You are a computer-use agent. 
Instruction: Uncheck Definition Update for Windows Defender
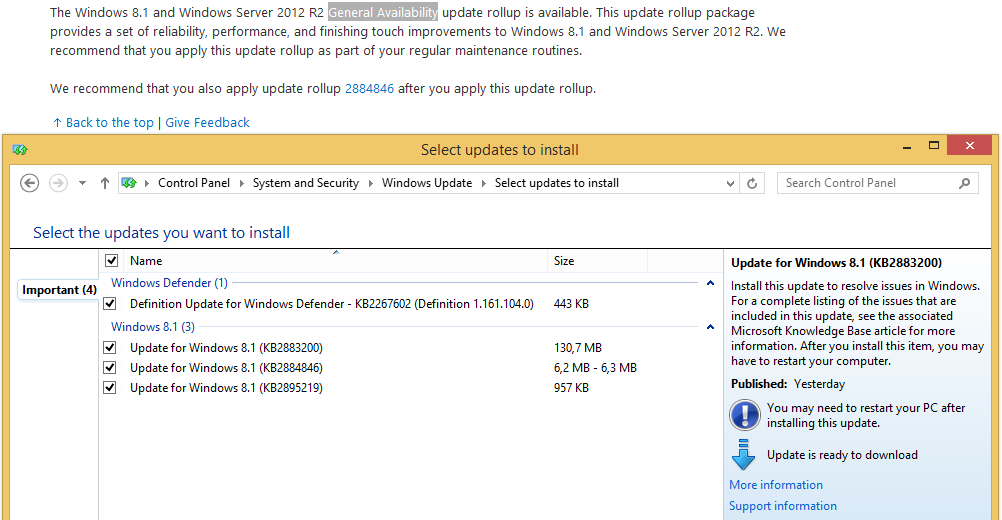(x=110, y=303)
